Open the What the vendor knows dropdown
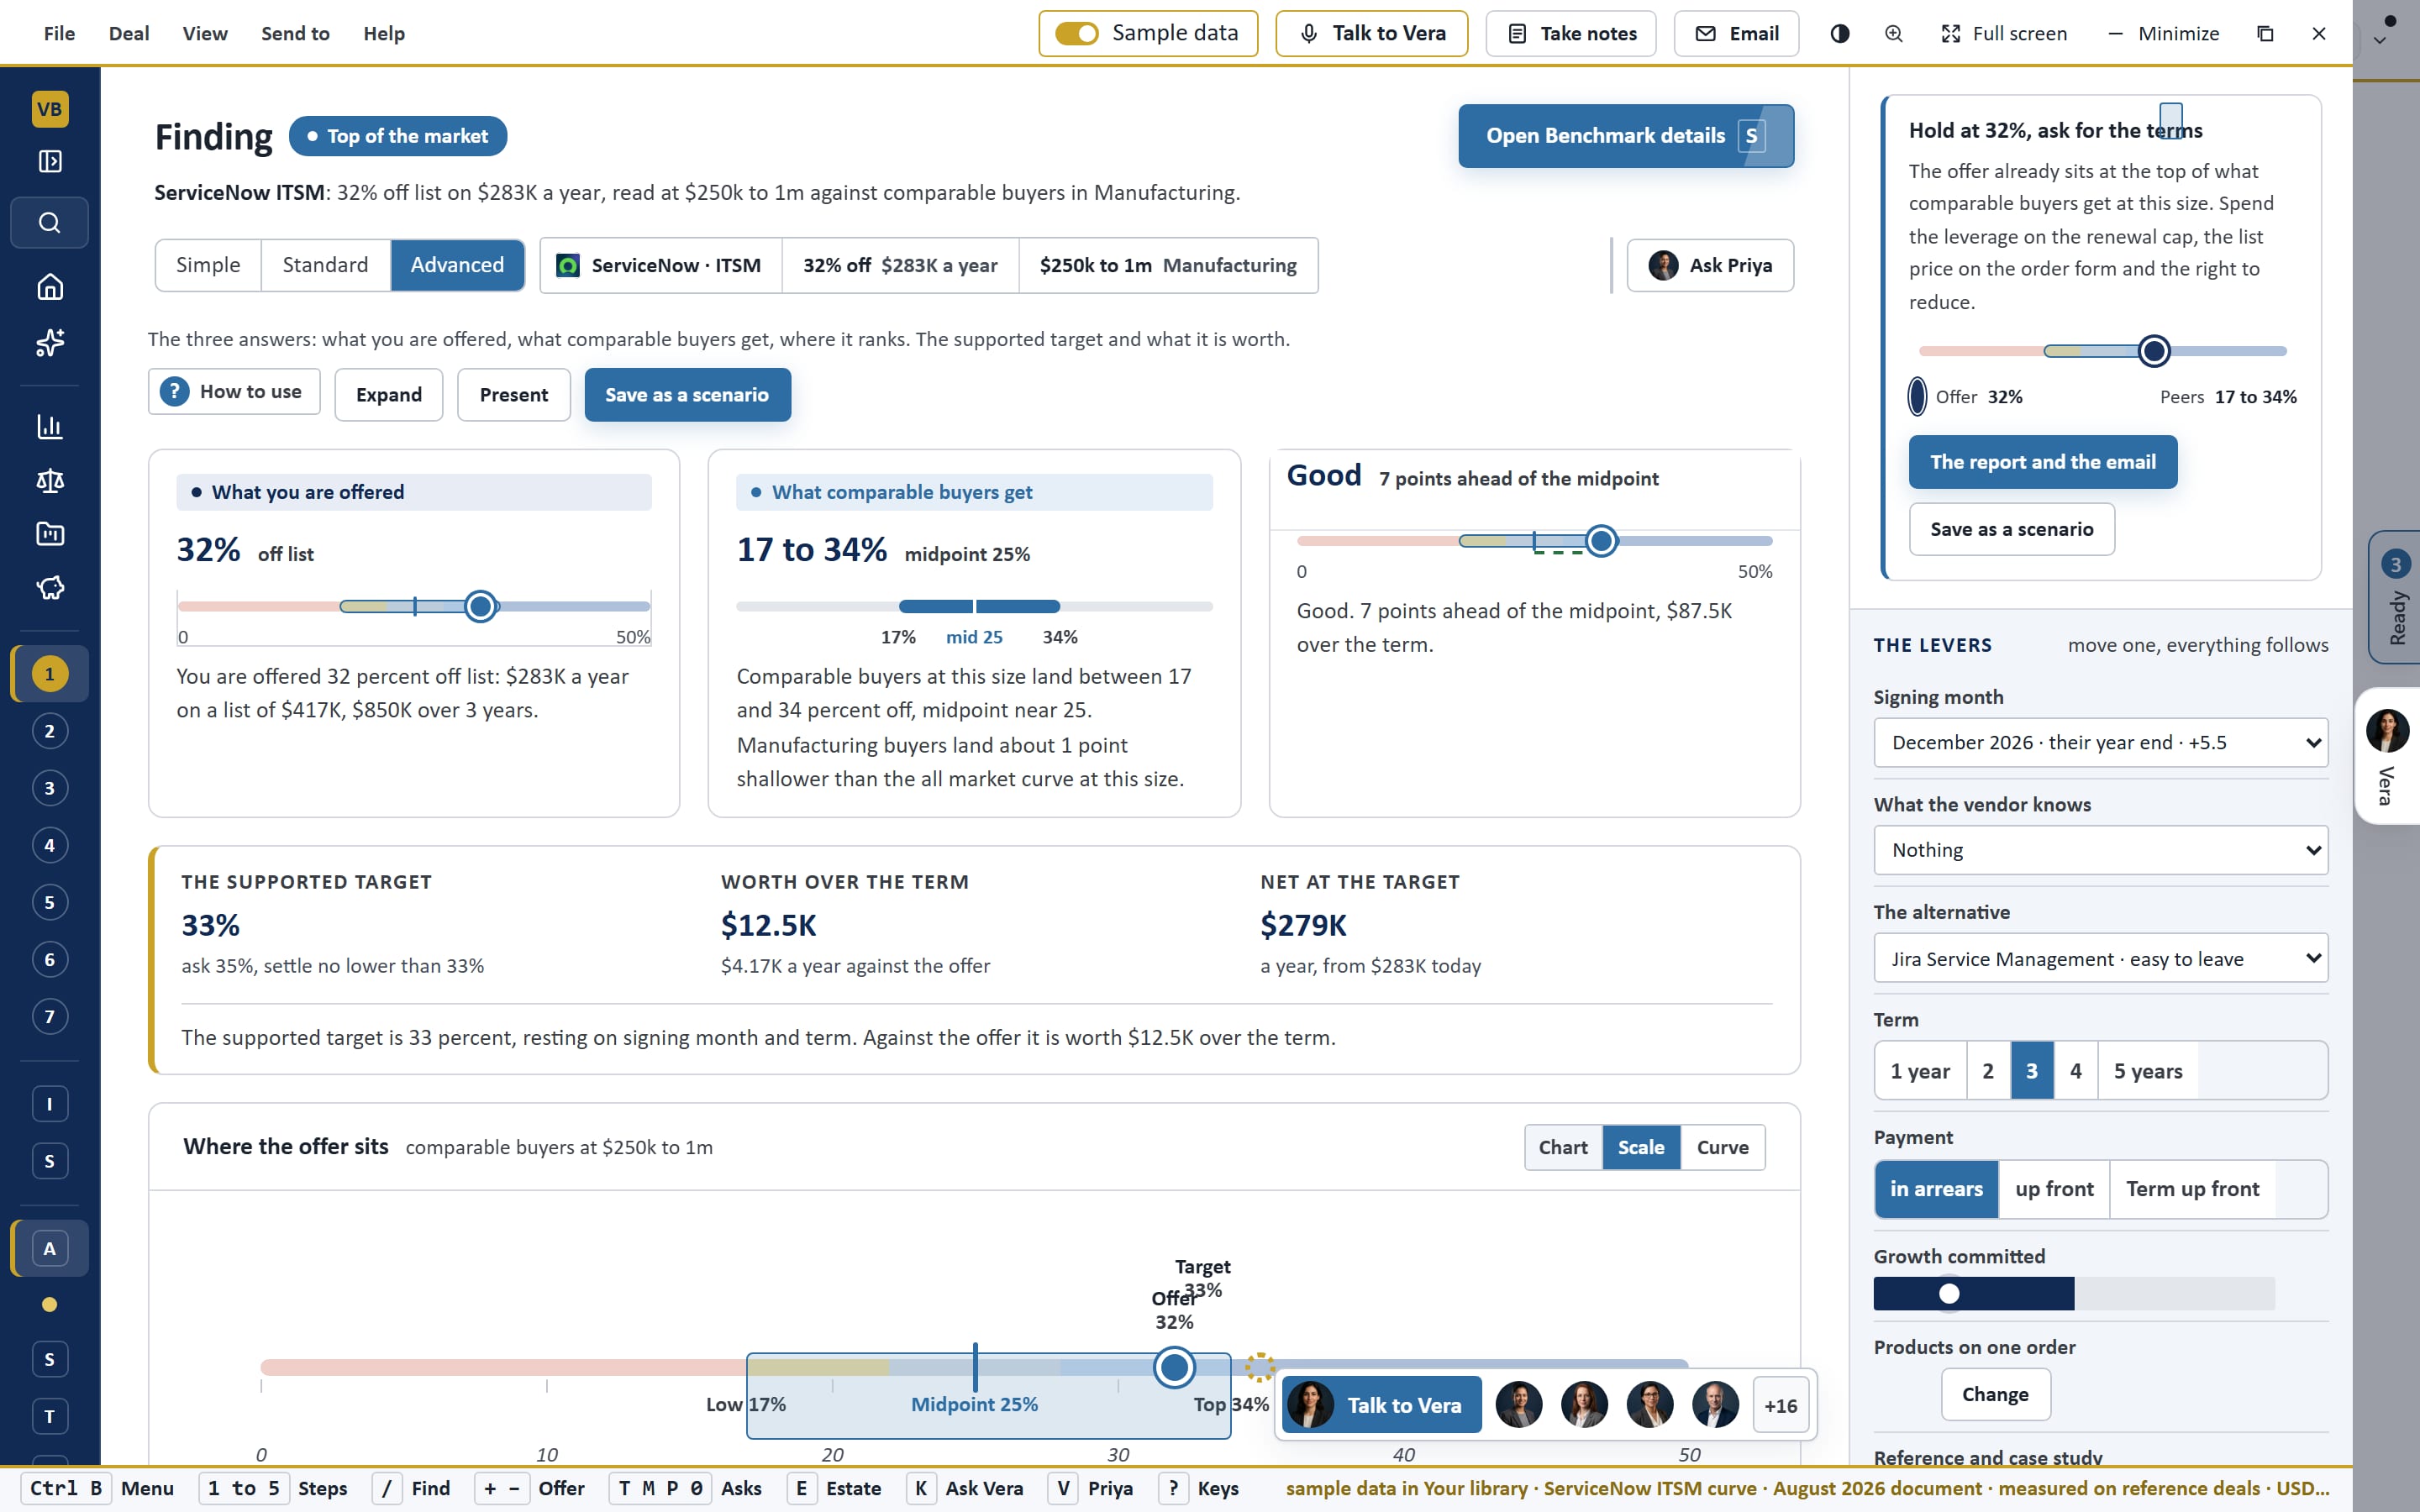Viewport: 2420px width, 1512px height. click(x=2100, y=850)
